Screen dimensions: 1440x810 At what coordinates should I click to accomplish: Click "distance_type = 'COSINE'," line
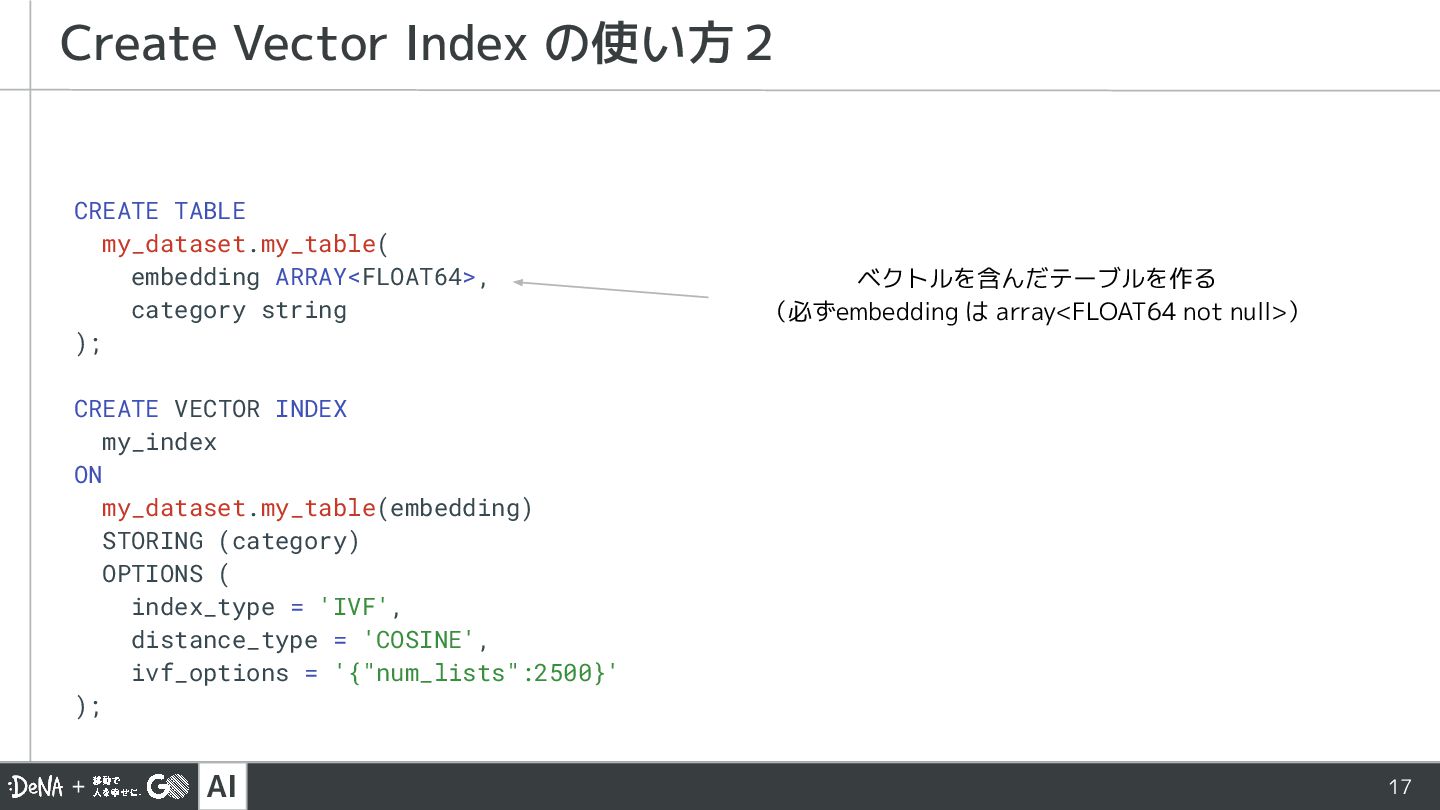coord(310,640)
